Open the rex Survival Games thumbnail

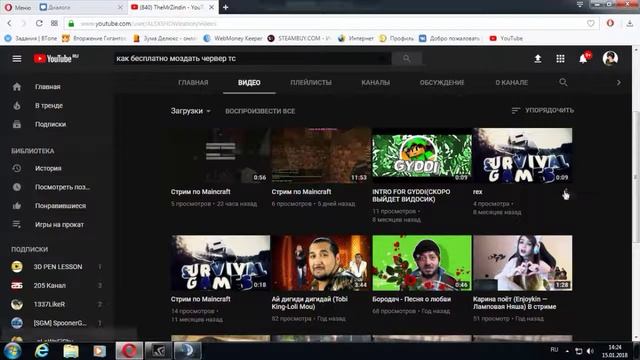tap(522, 156)
